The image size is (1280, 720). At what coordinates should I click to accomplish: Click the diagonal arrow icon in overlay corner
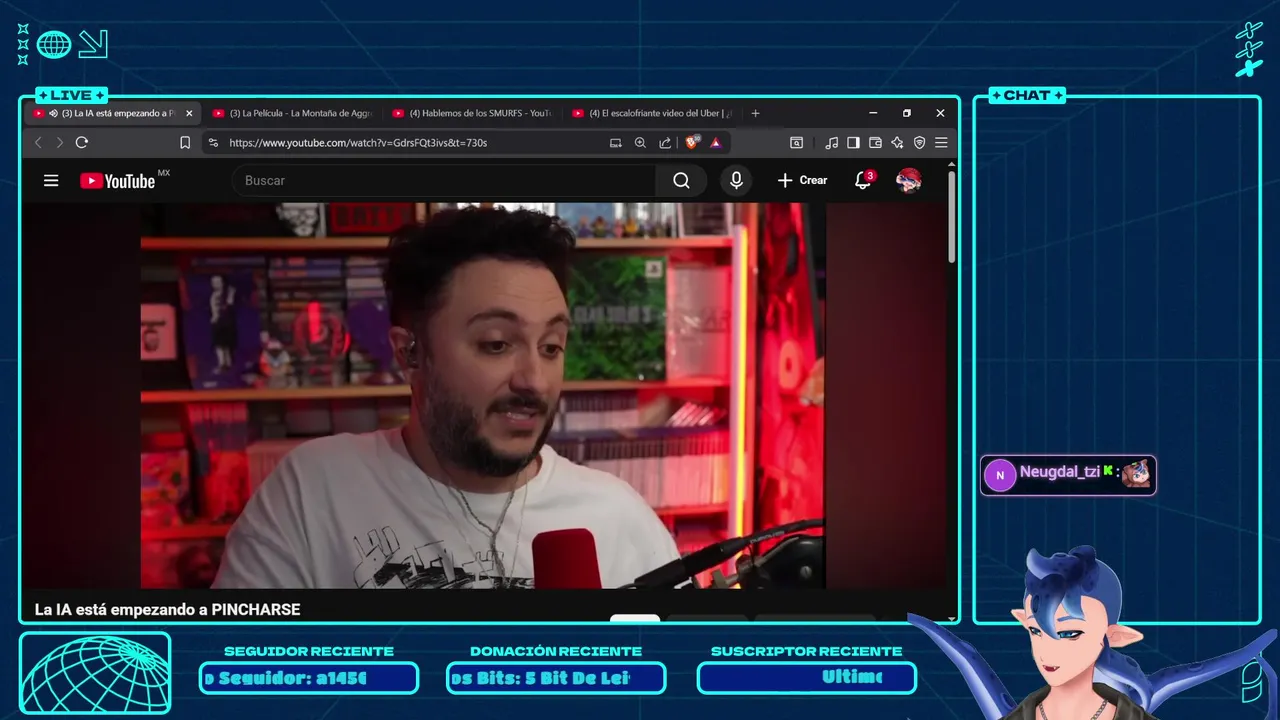93,44
